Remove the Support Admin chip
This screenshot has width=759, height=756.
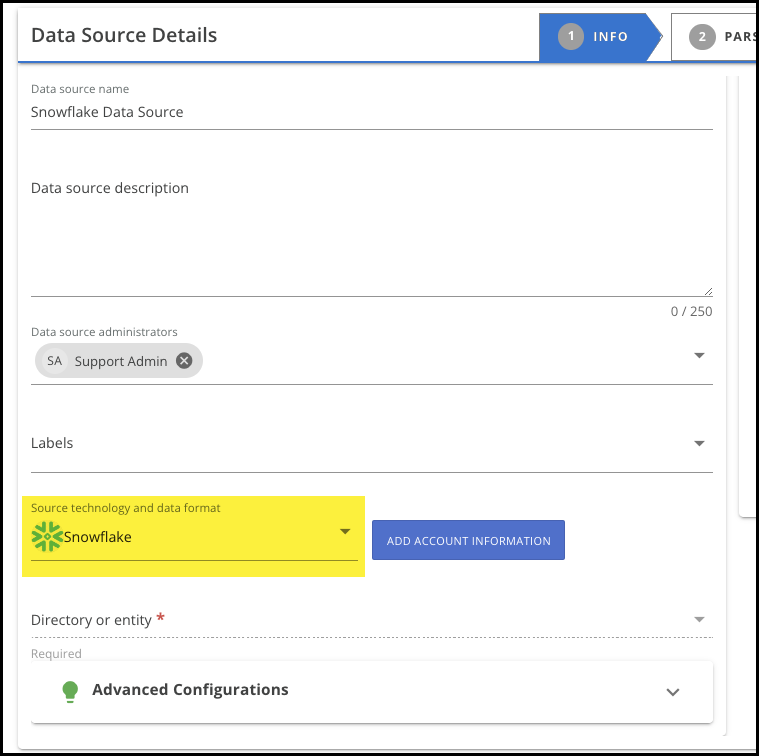tap(184, 361)
